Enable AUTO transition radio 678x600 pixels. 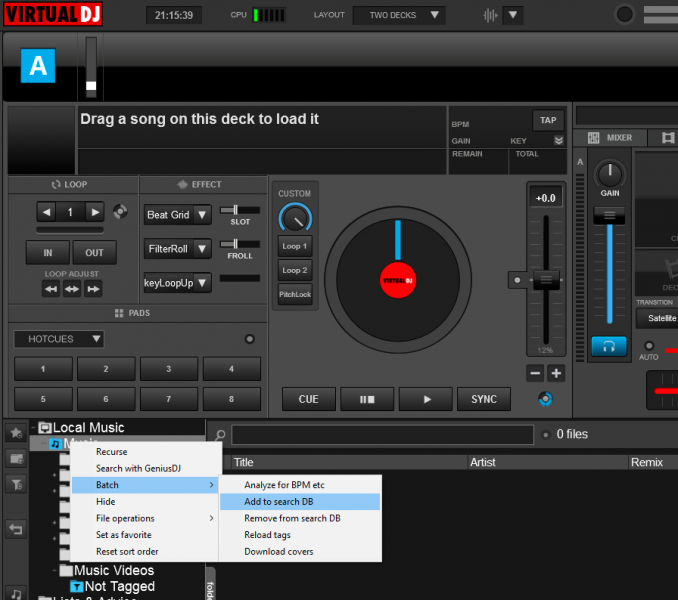649,345
